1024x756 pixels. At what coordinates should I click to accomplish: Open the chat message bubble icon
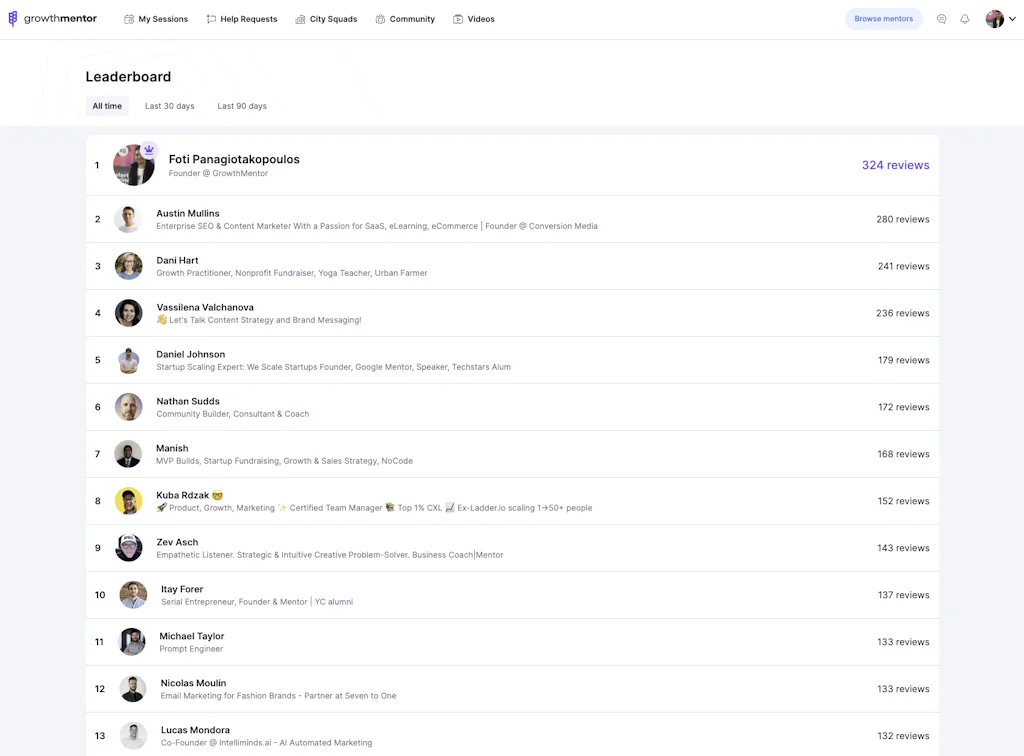click(941, 19)
